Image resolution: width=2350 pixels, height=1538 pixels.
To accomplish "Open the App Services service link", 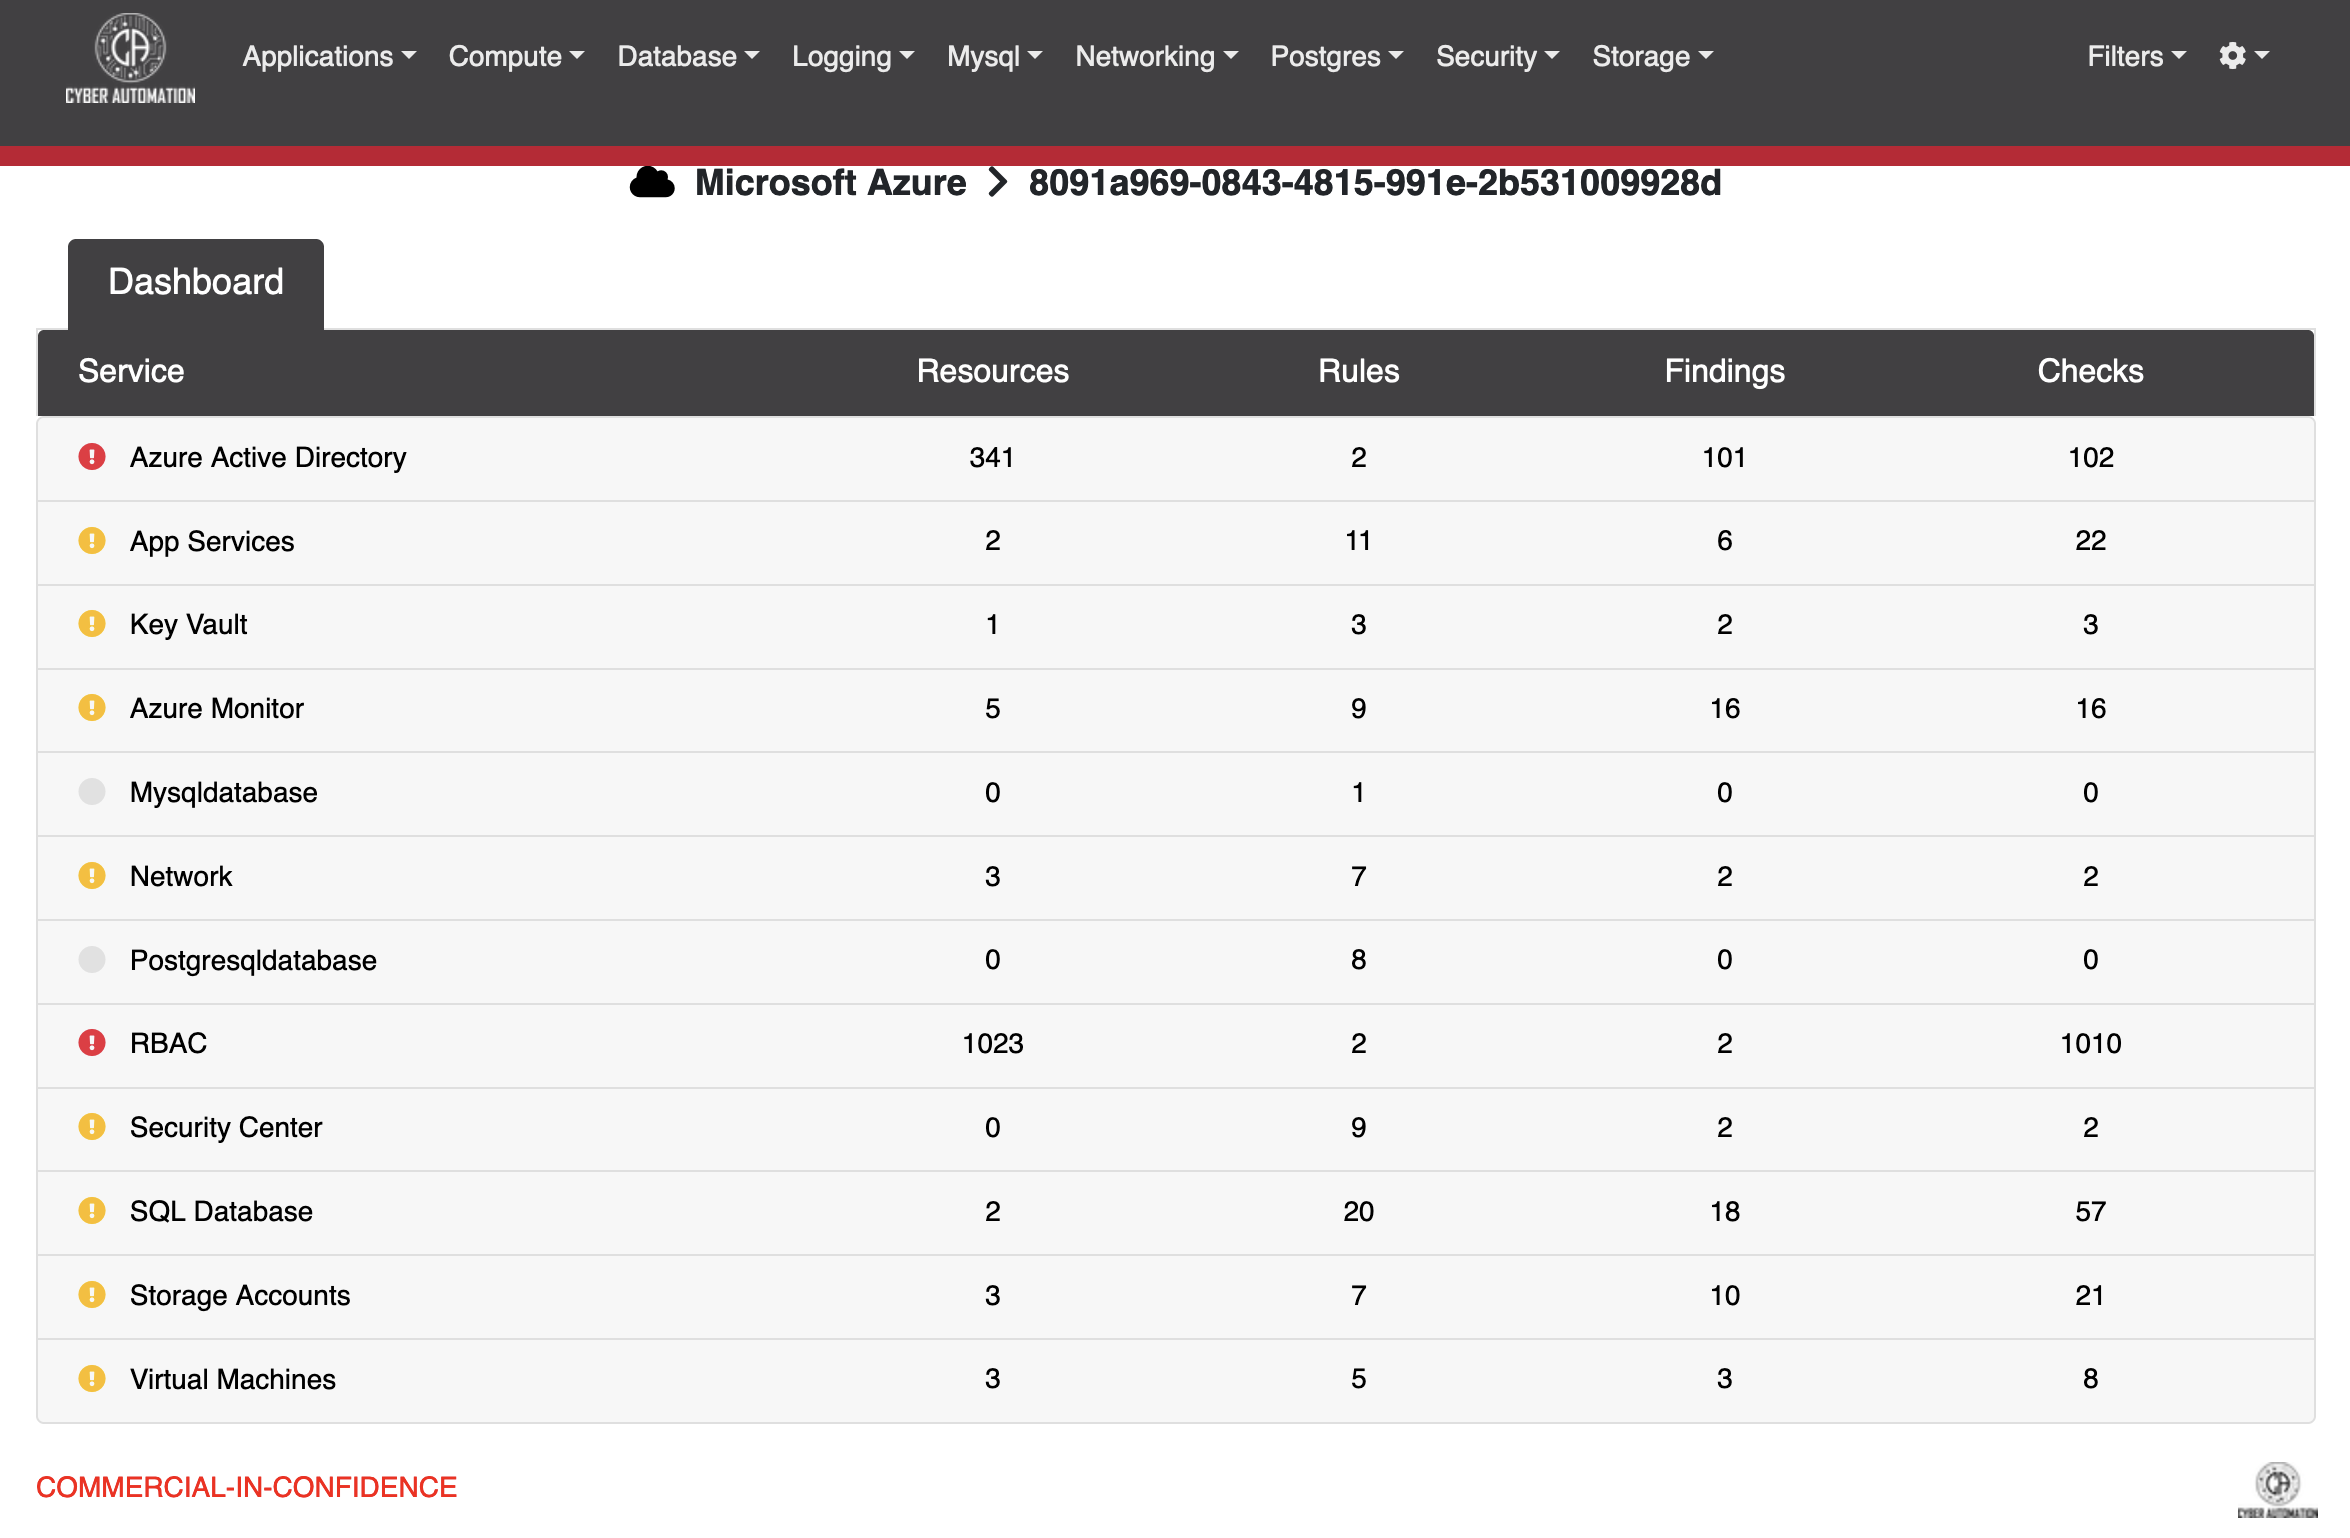I will 212,541.
